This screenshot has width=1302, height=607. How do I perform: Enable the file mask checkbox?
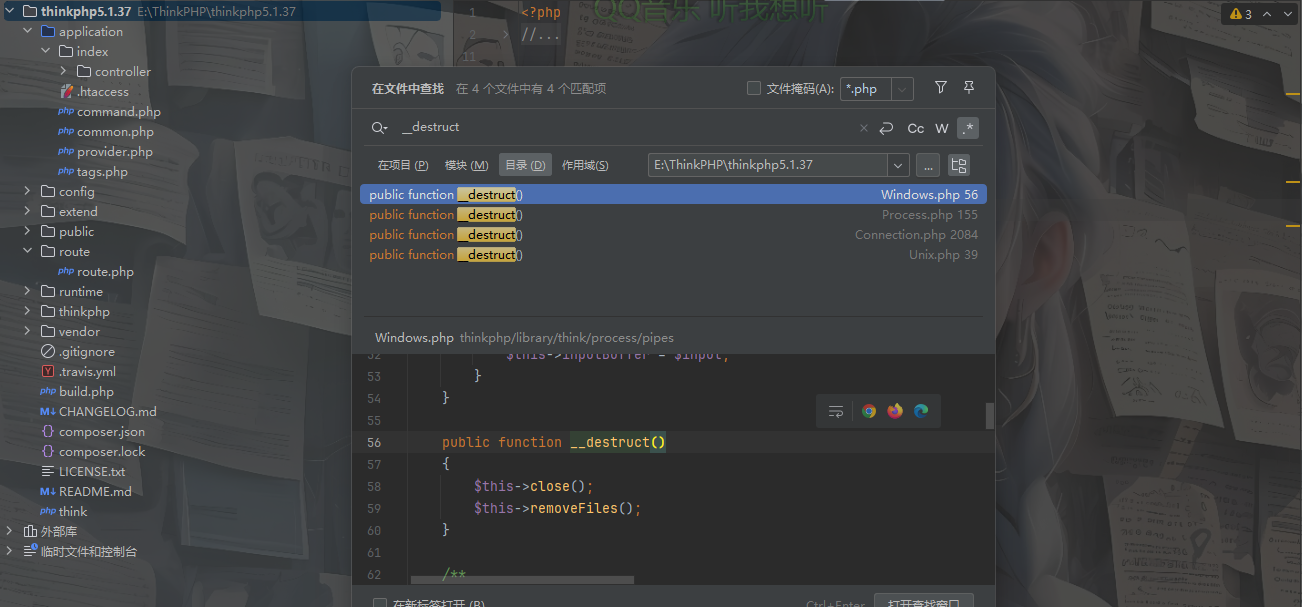(x=754, y=88)
